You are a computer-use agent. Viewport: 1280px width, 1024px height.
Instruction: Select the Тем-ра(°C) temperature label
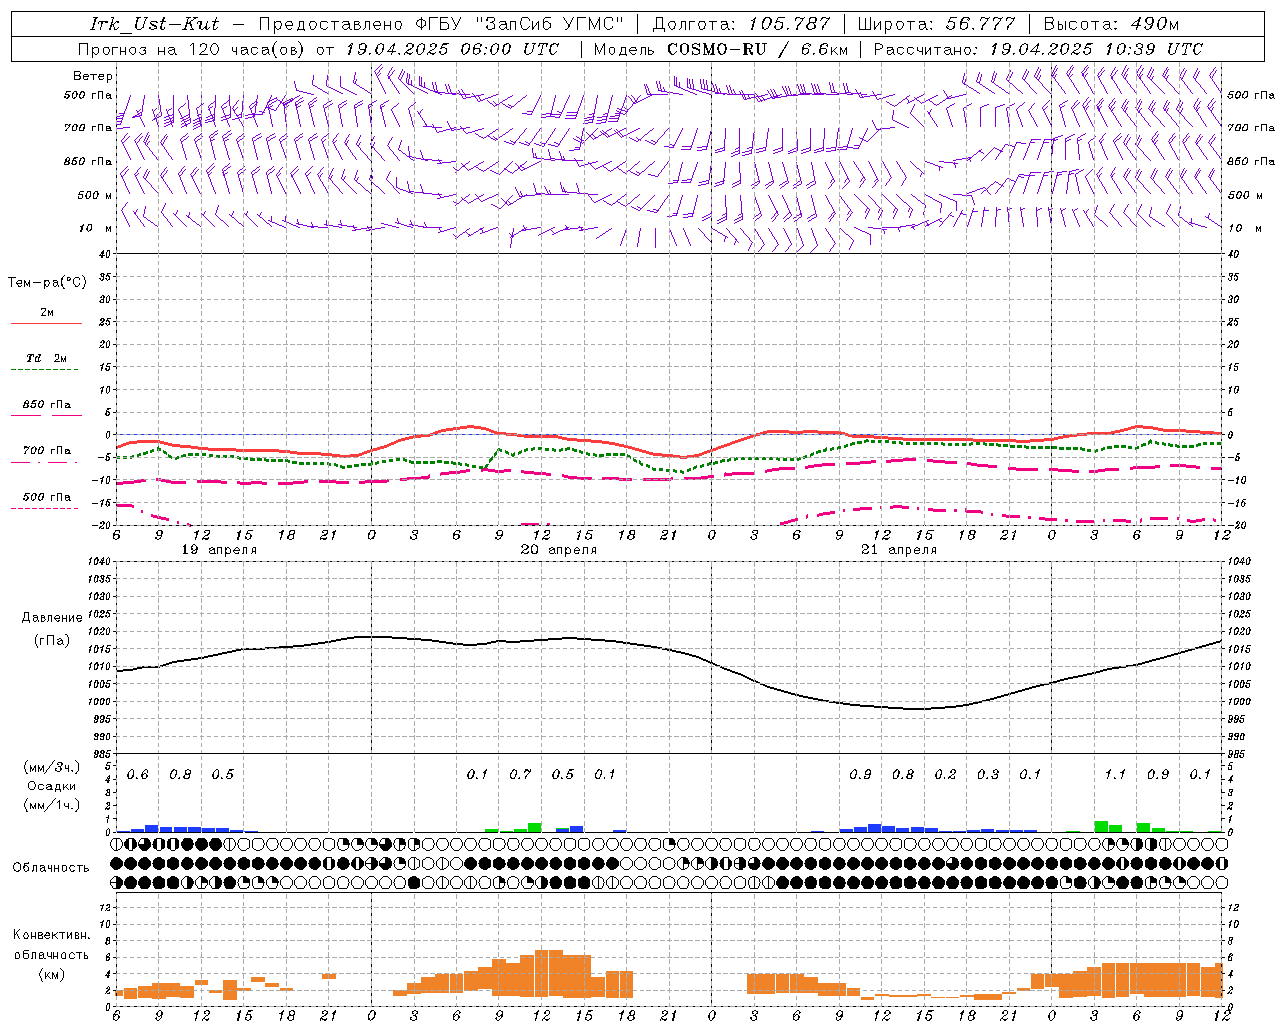click(47, 283)
